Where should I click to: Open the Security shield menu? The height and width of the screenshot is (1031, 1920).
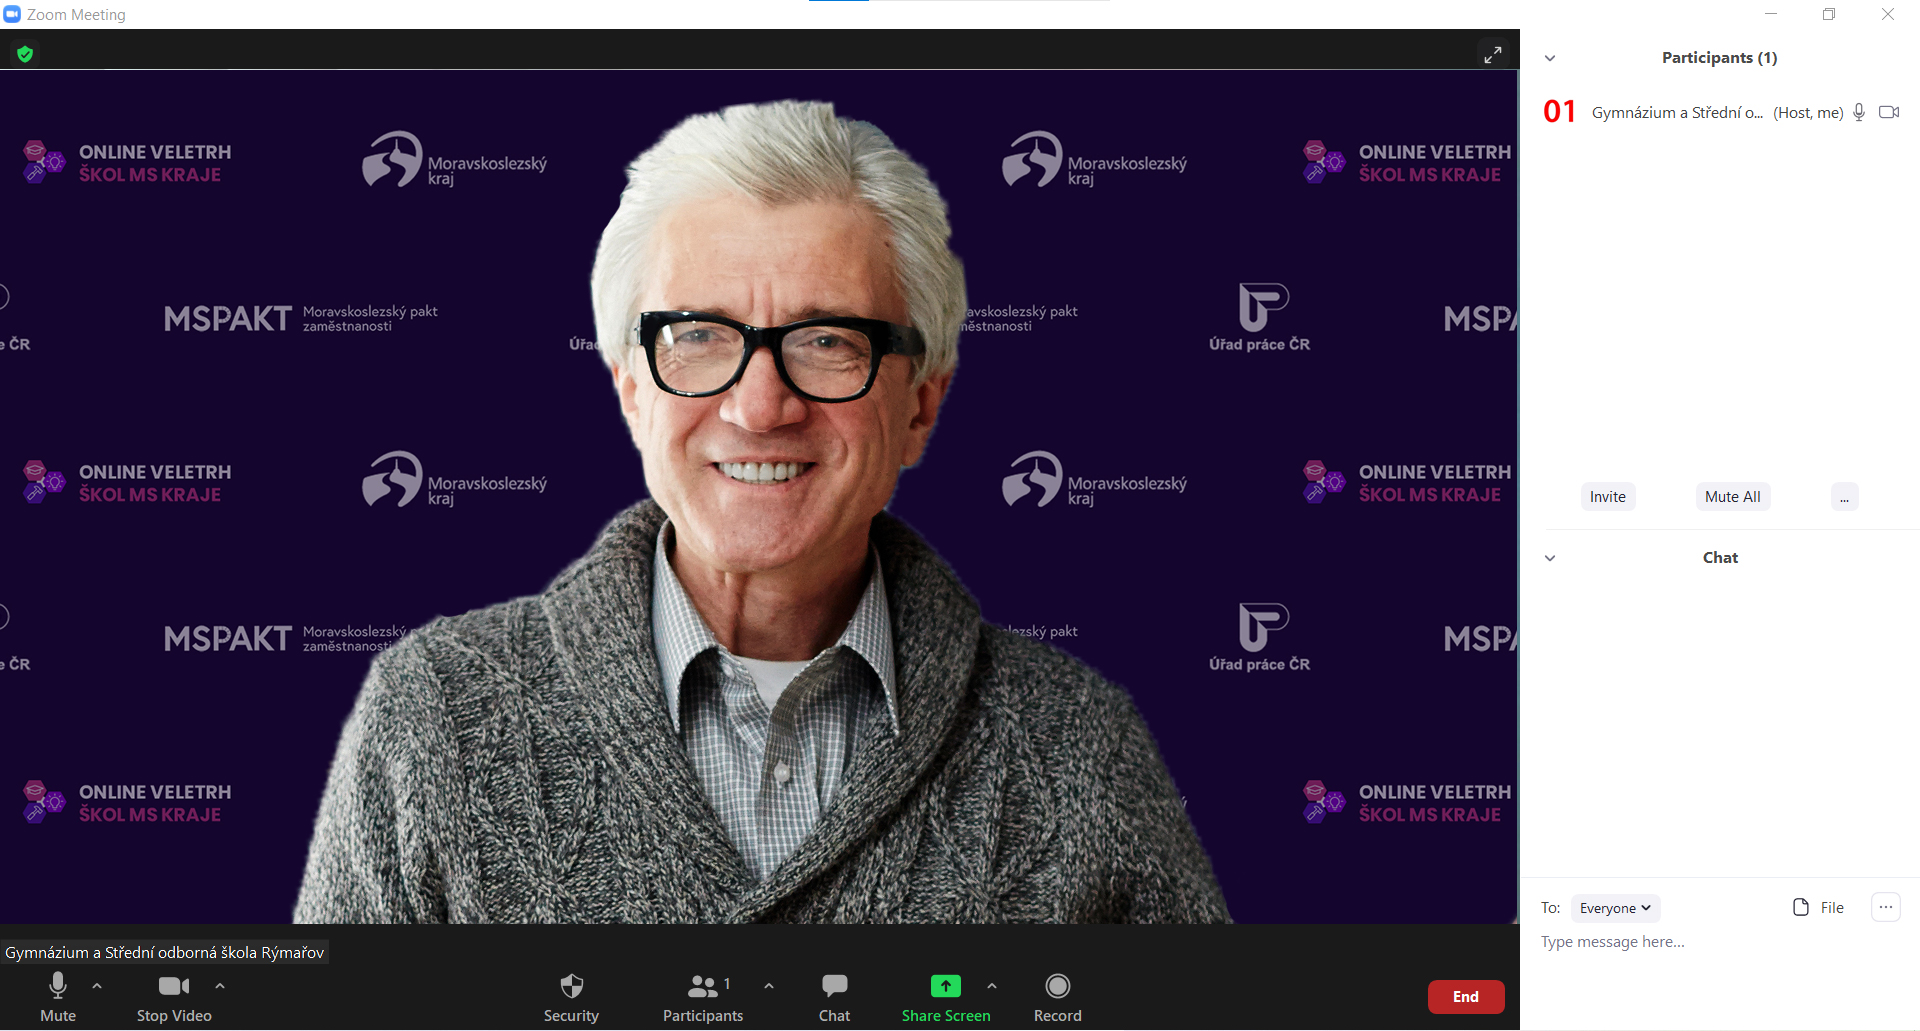pos(571,997)
